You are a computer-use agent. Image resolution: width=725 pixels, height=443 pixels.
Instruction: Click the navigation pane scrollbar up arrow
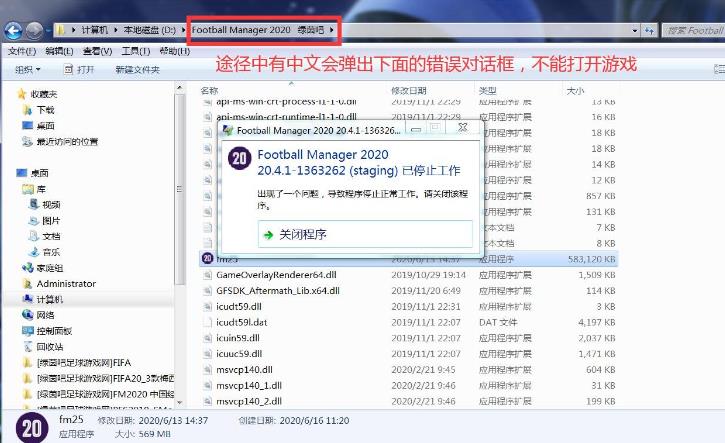pos(179,88)
